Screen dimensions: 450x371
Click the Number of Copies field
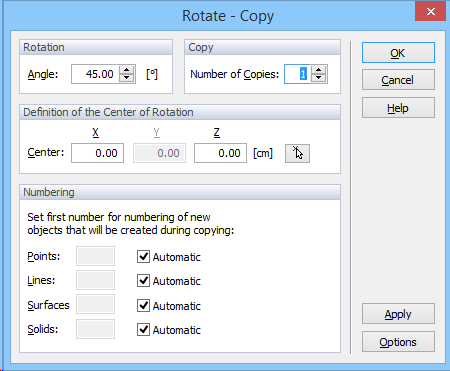[x=297, y=74]
